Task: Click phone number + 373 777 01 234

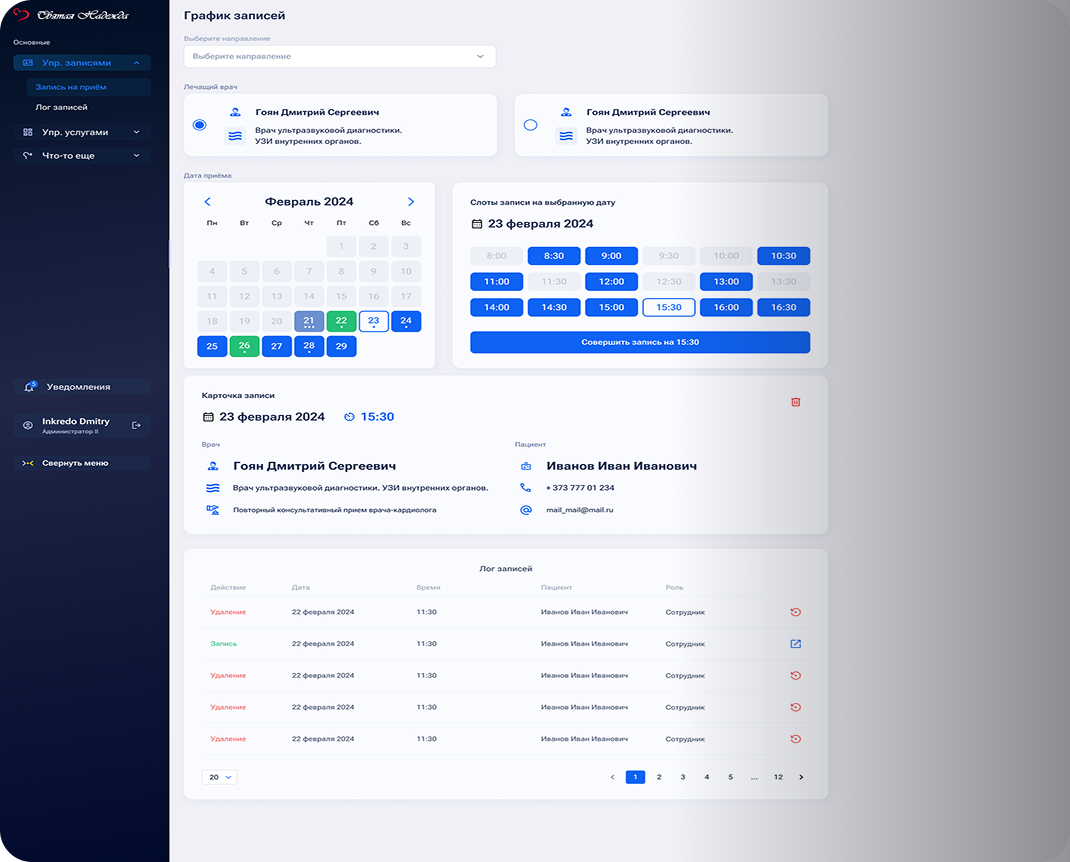Action: point(580,488)
